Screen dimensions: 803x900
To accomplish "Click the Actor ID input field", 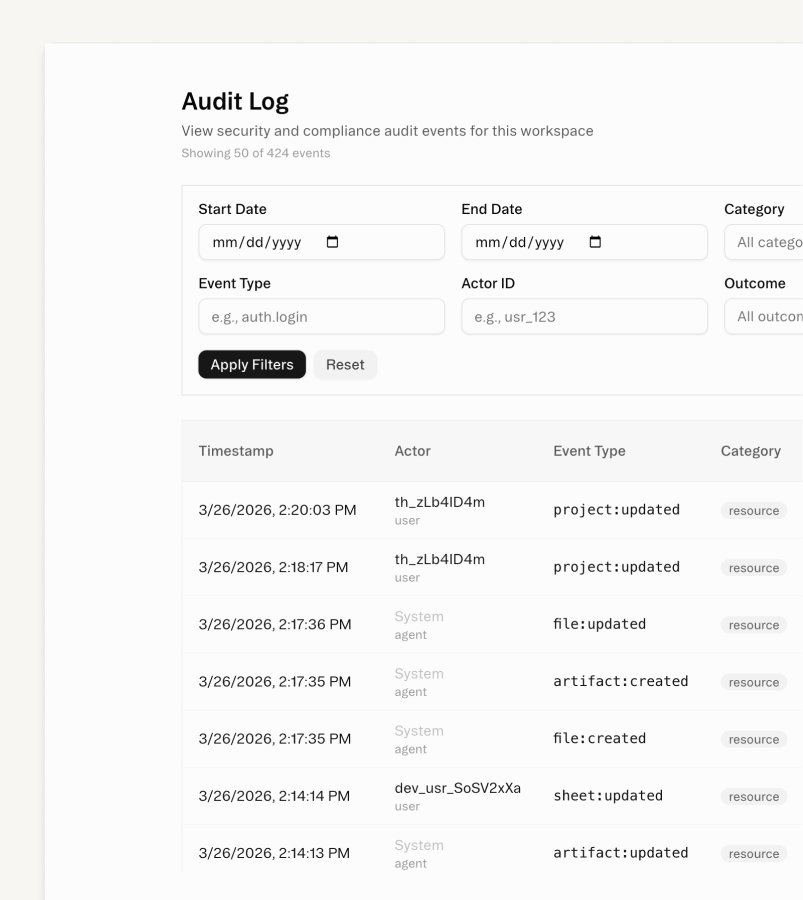I will coord(584,316).
